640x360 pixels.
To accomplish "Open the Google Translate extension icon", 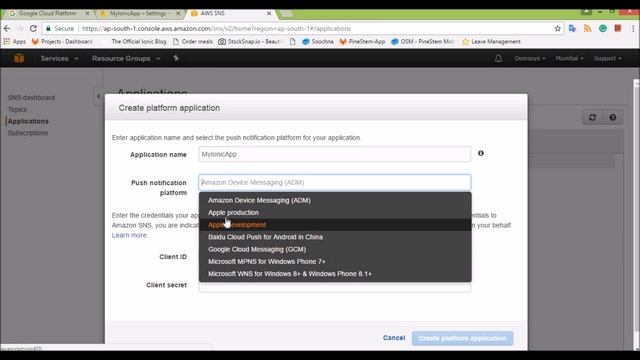I will pos(572,29).
